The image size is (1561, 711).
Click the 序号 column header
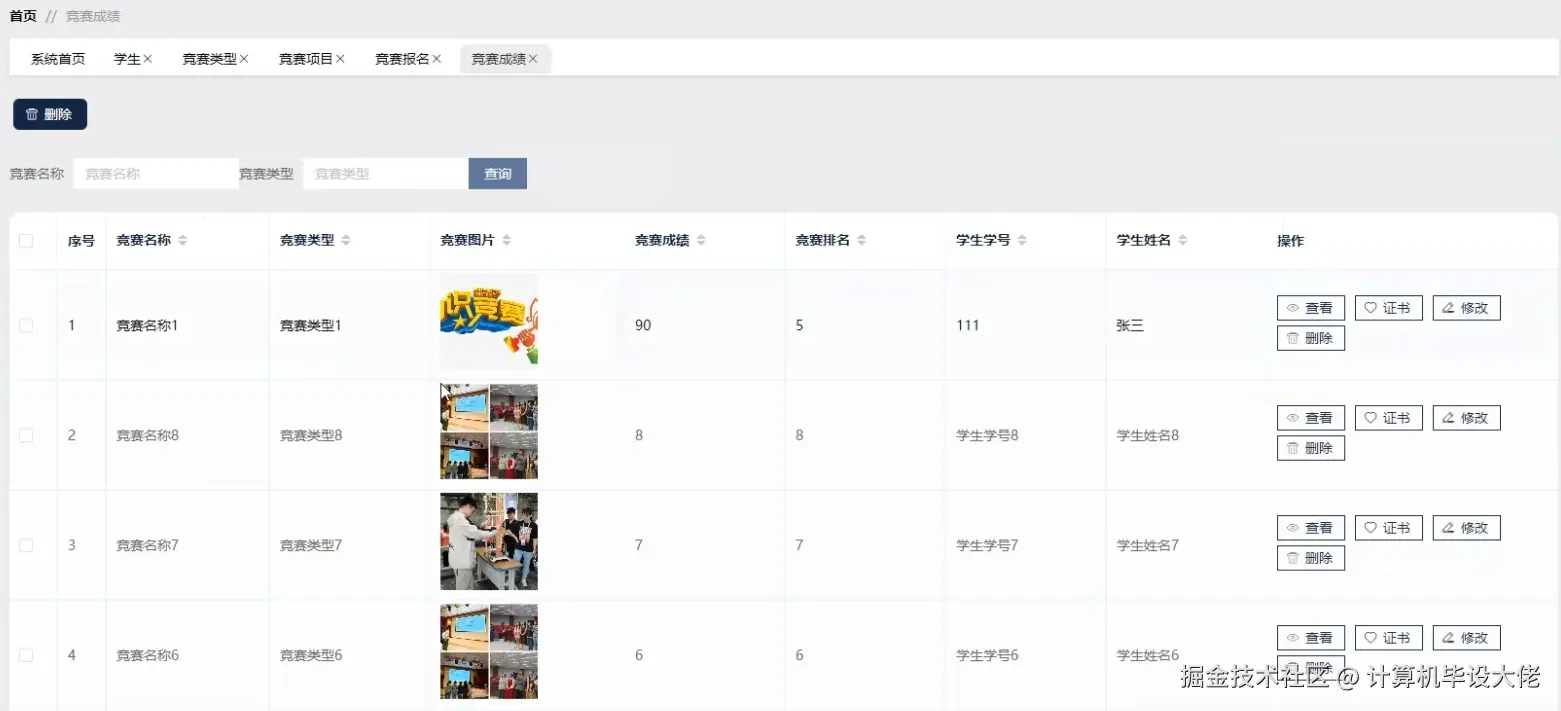[x=81, y=241]
